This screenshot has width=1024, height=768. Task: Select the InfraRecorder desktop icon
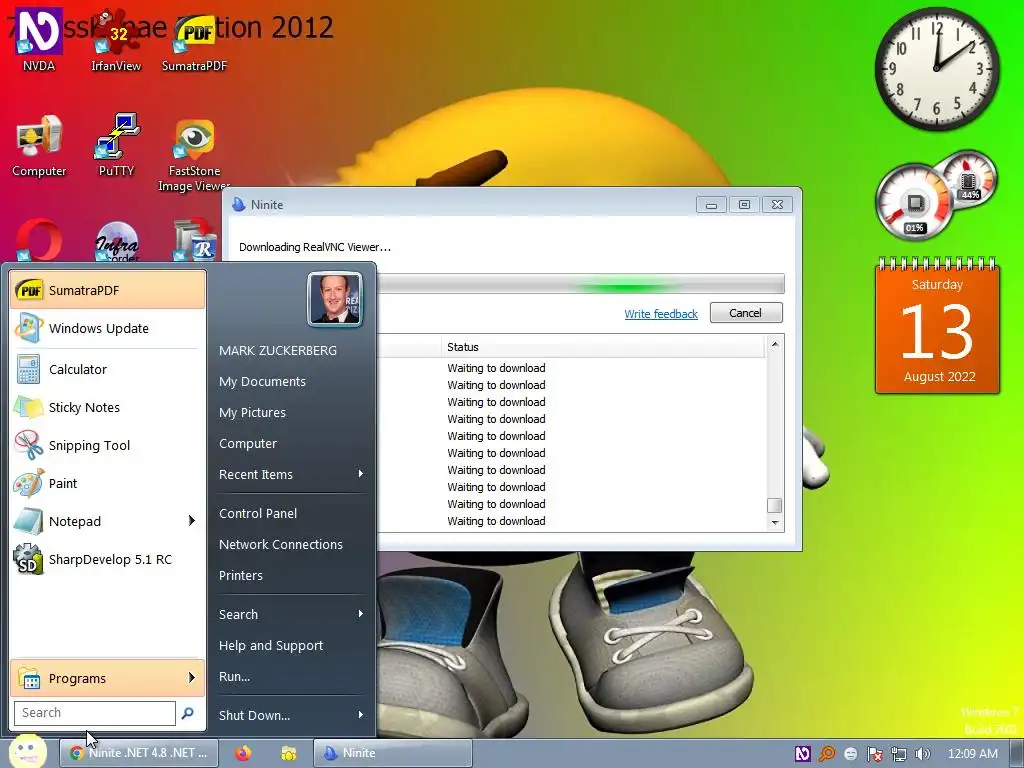[x=116, y=240]
